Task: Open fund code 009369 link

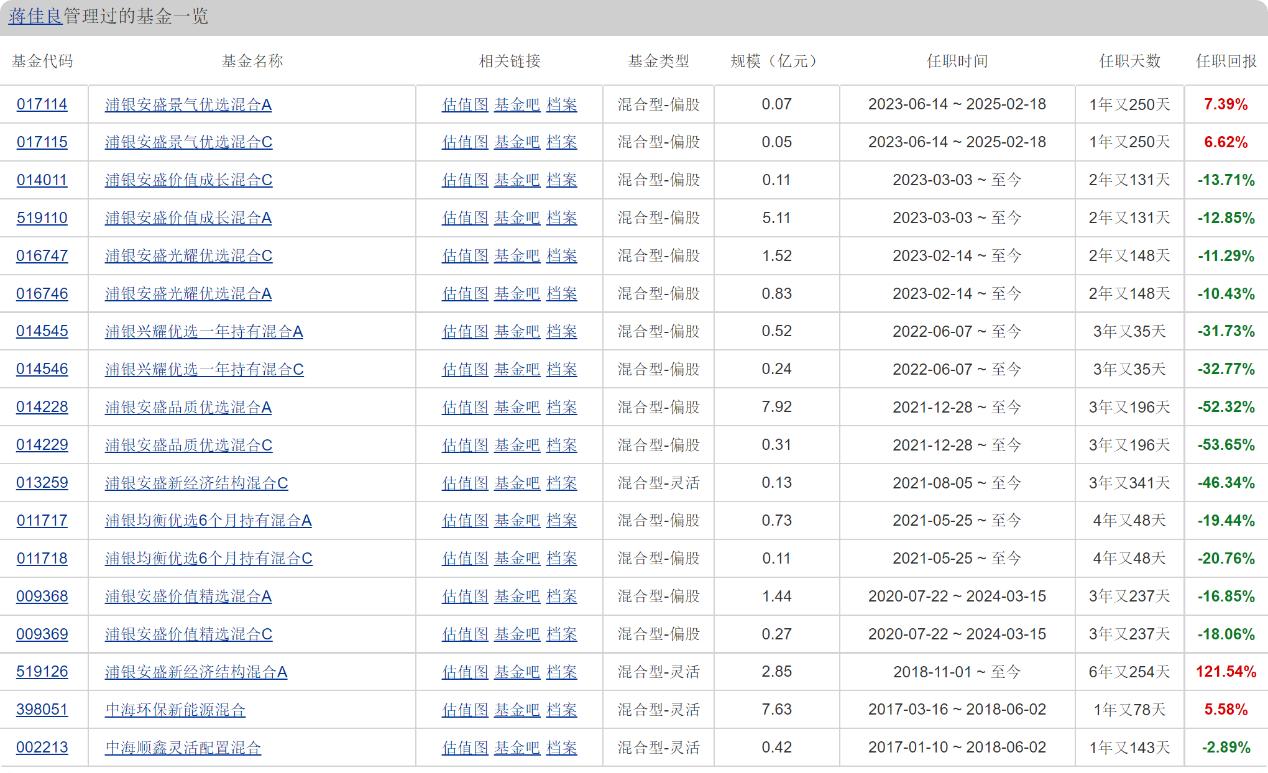Action: 42,634
